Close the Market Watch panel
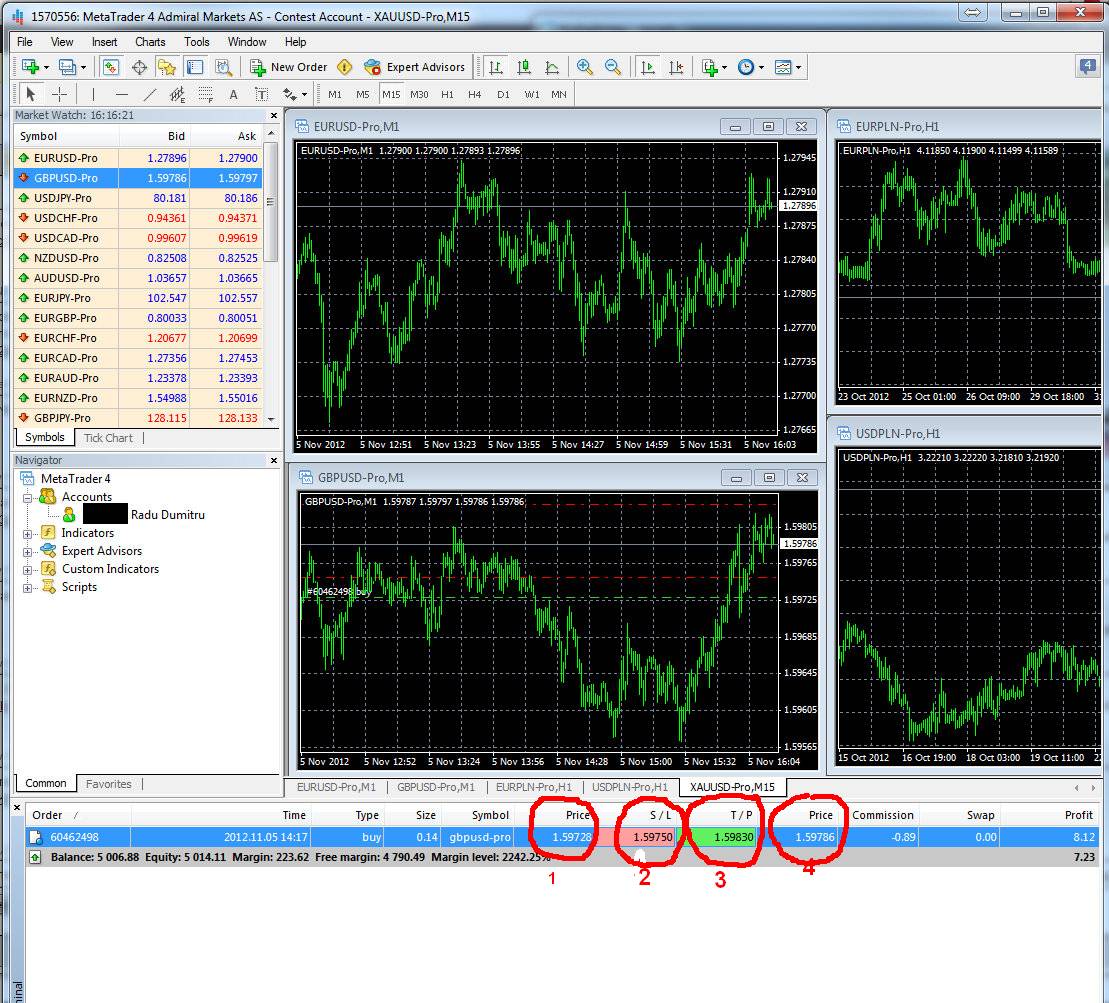This screenshot has width=1109, height=1003. pos(274,115)
